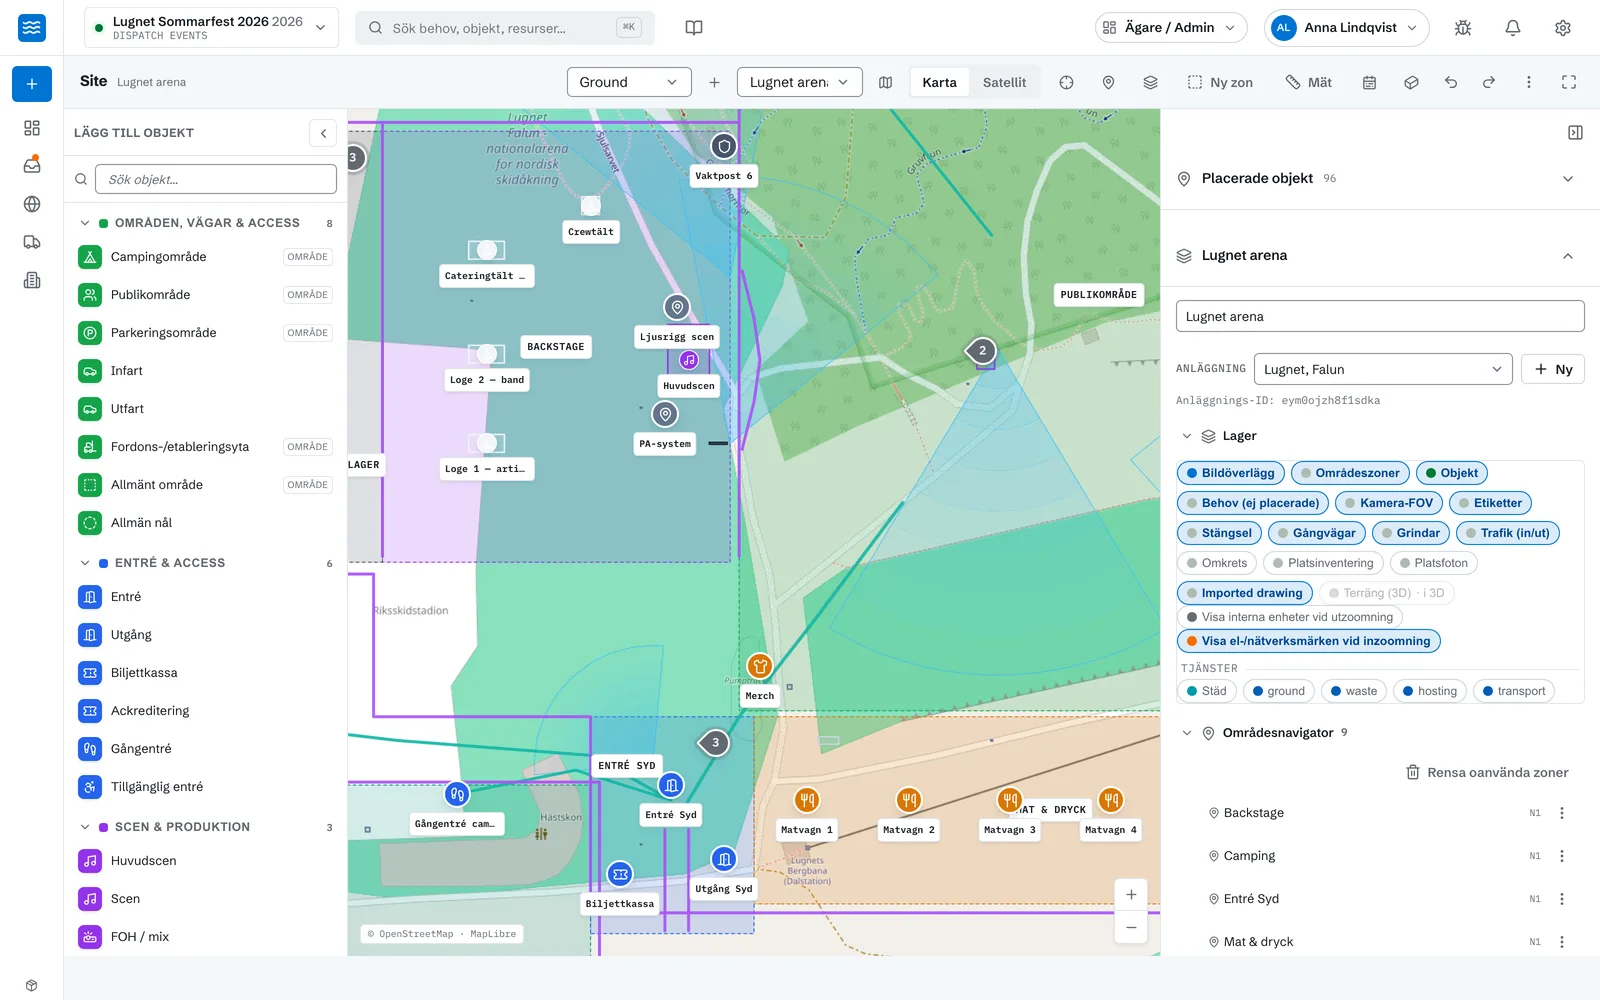Switch to Satellit map view
The height and width of the screenshot is (1000, 1600).
[1004, 82]
